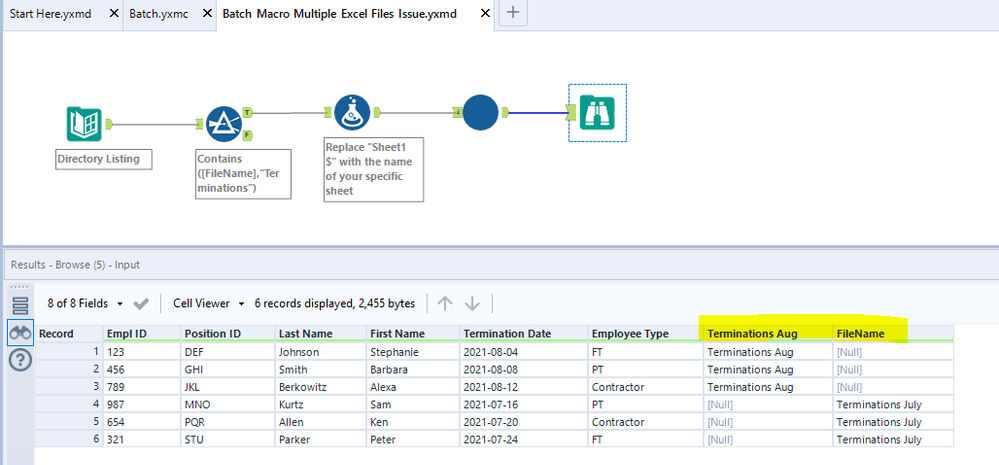The image size is (999, 465).
Task: Switch to the Batch.yxmc tab
Action: tap(159, 13)
